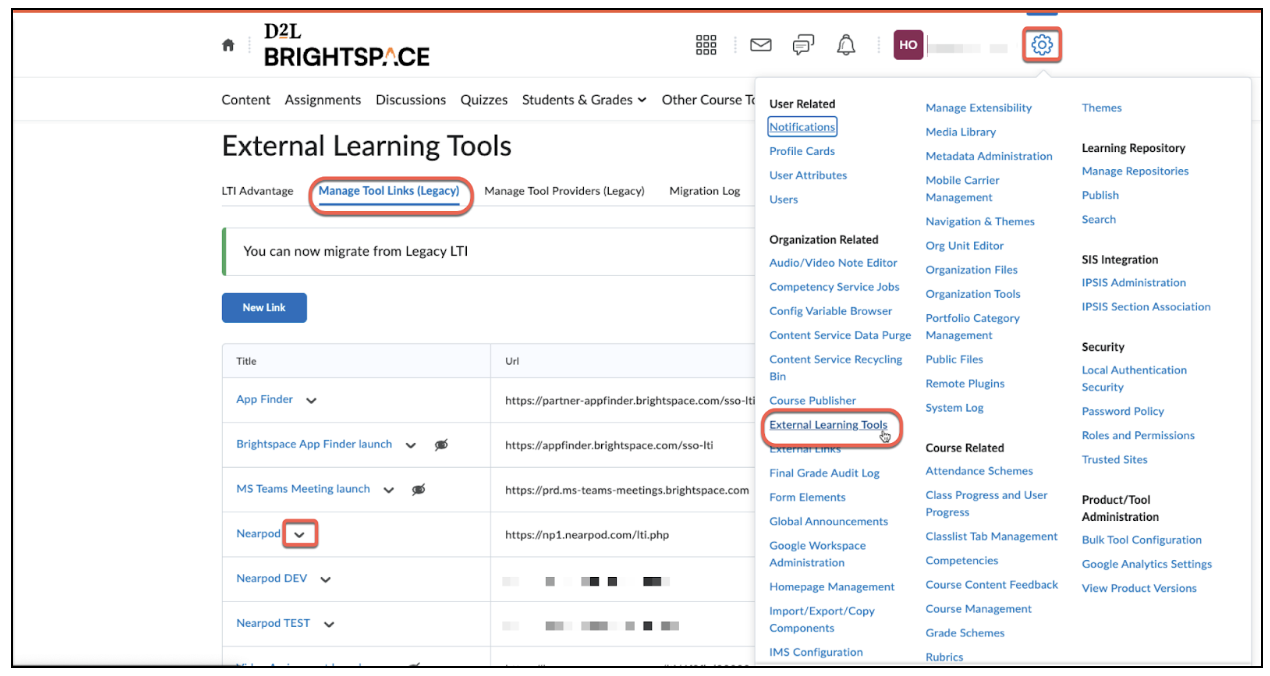Click hidden icon beside Brightspace App Finder launch

pos(442,445)
